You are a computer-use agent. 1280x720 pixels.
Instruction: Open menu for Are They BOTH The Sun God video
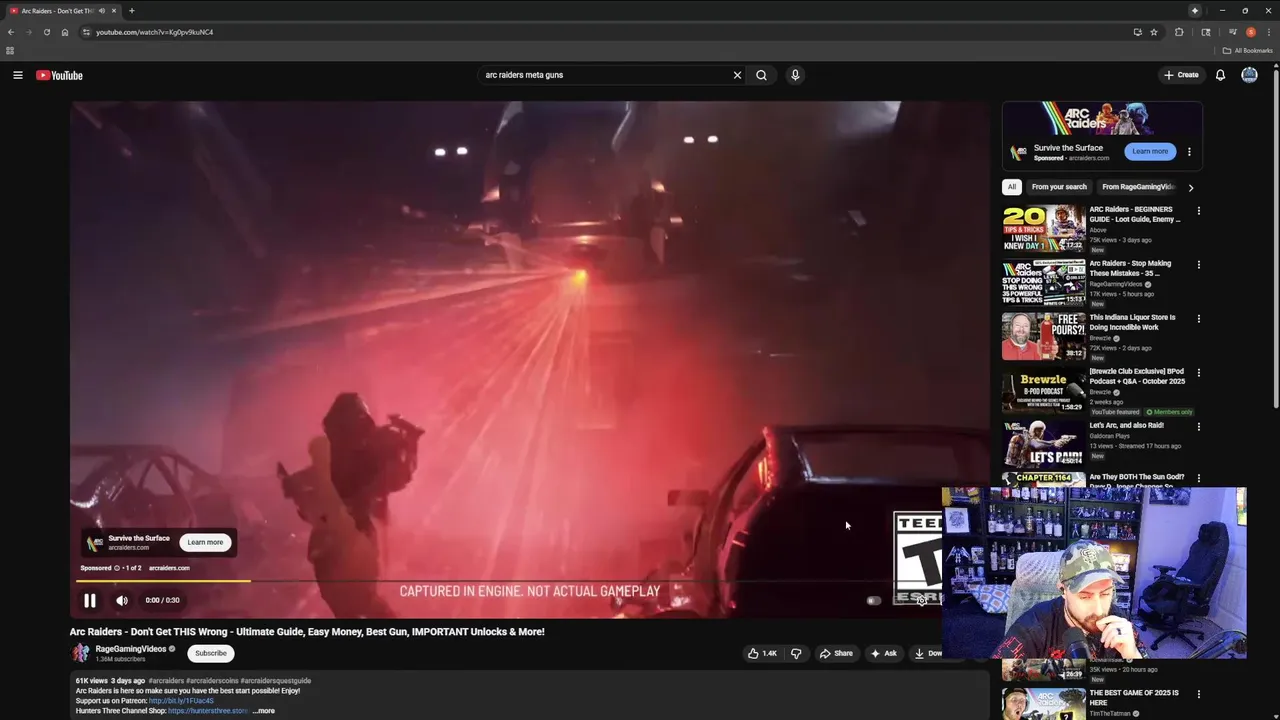(x=1198, y=479)
